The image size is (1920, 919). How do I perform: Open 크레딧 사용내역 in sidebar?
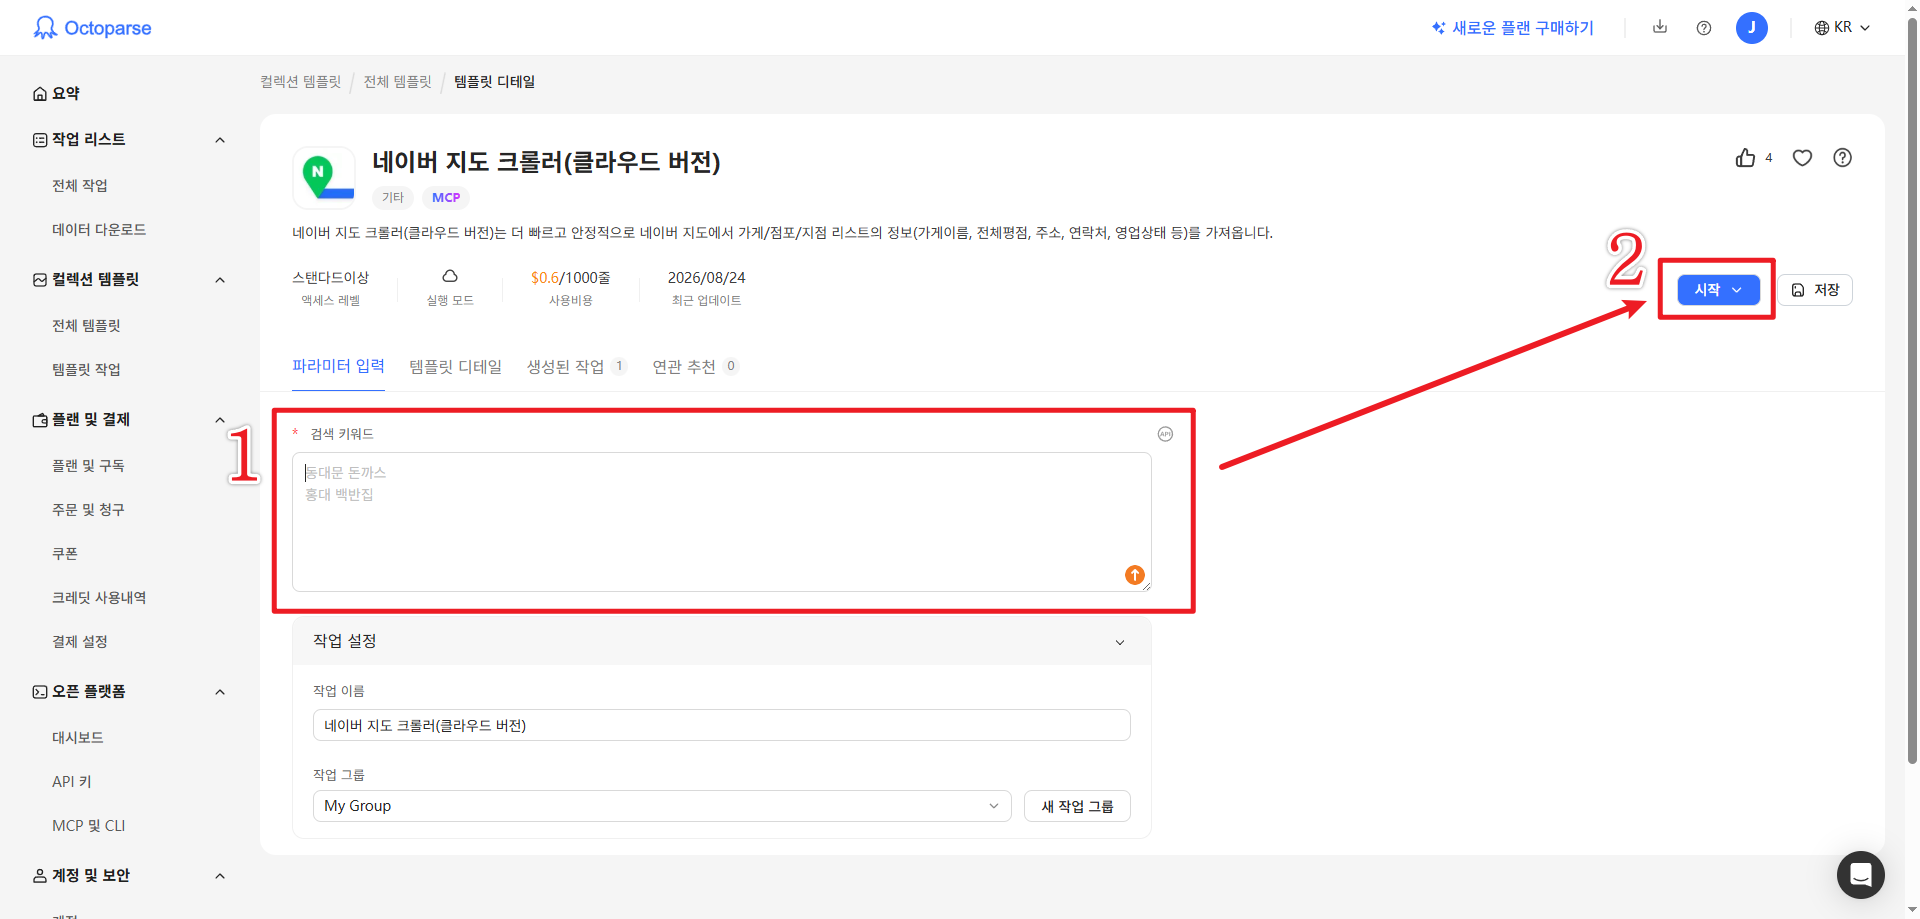pos(99,598)
